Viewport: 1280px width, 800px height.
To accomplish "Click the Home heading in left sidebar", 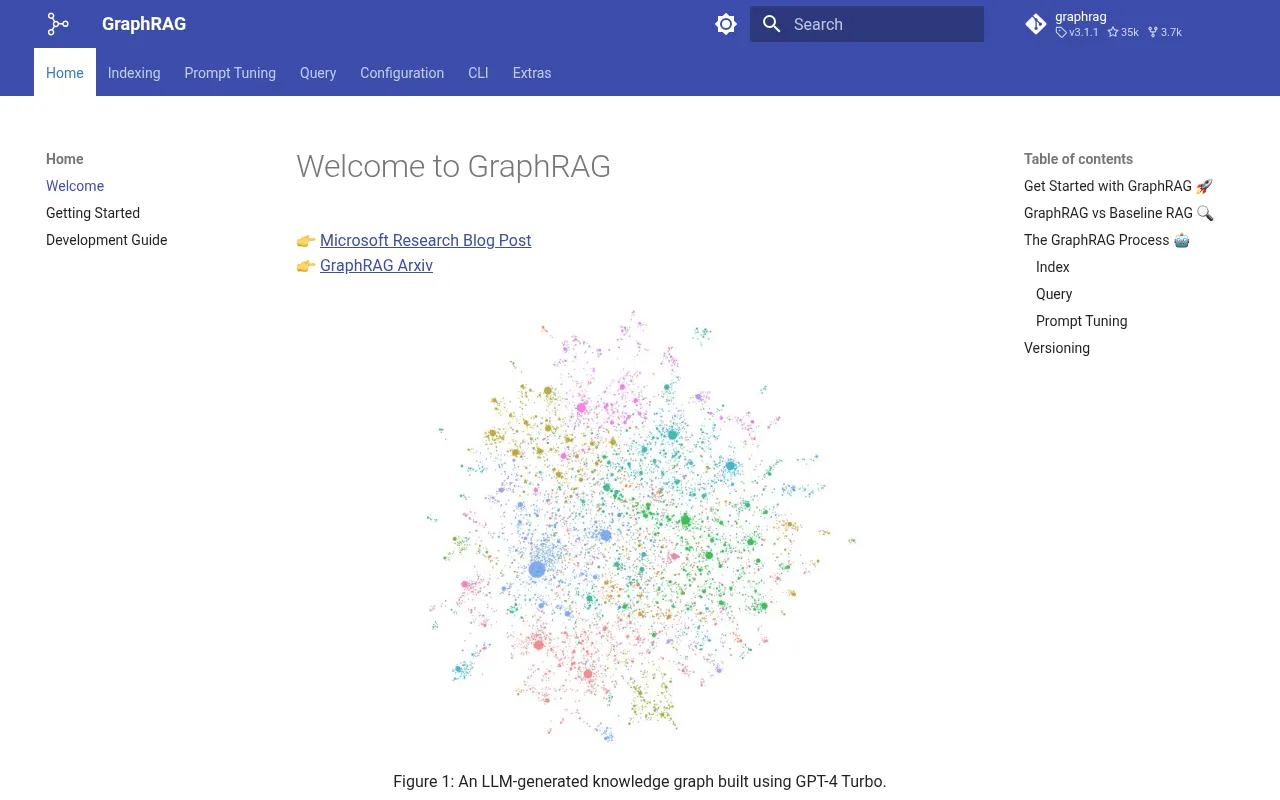I will pyautogui.click(x=65, y=159).
